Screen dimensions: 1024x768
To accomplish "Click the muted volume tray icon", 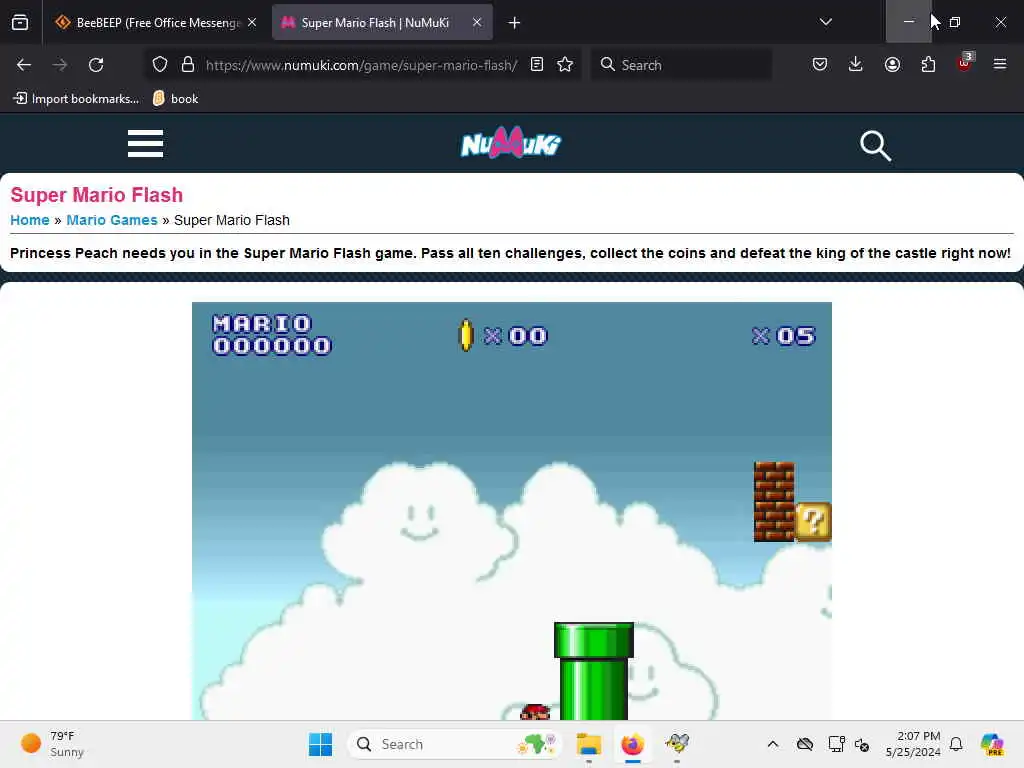I will tap(861, 744).
